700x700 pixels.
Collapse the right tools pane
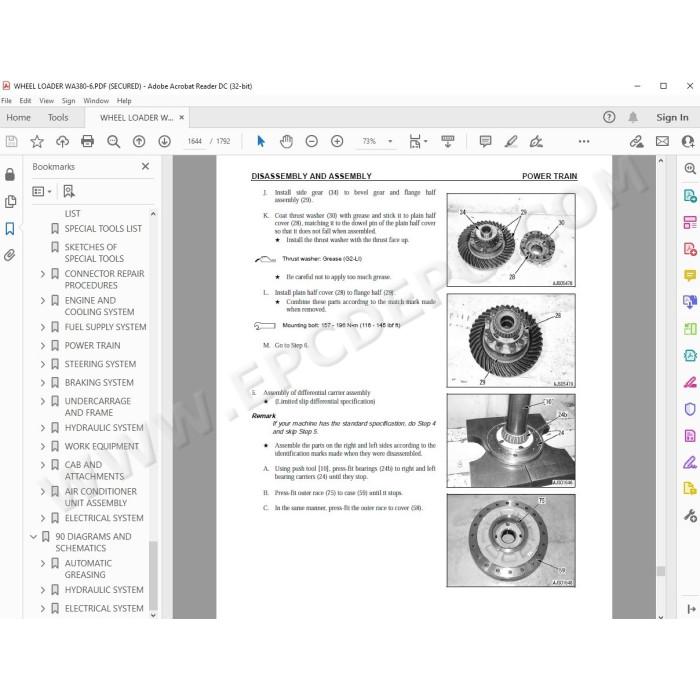point(691,608)
